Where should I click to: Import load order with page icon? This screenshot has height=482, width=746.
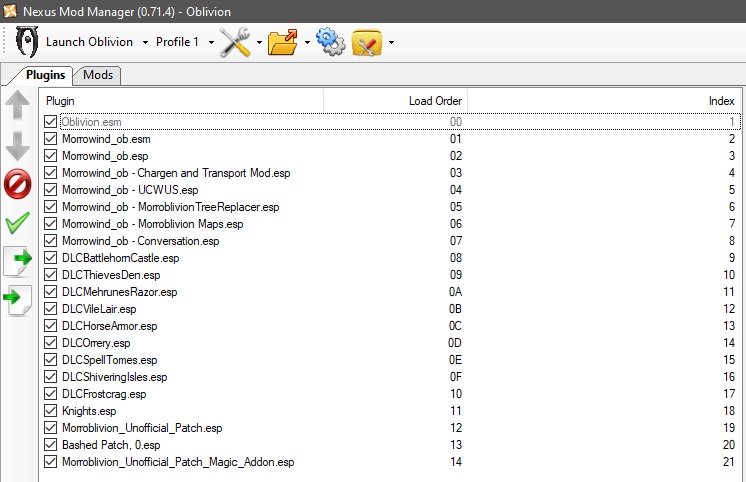pos(18,300)
